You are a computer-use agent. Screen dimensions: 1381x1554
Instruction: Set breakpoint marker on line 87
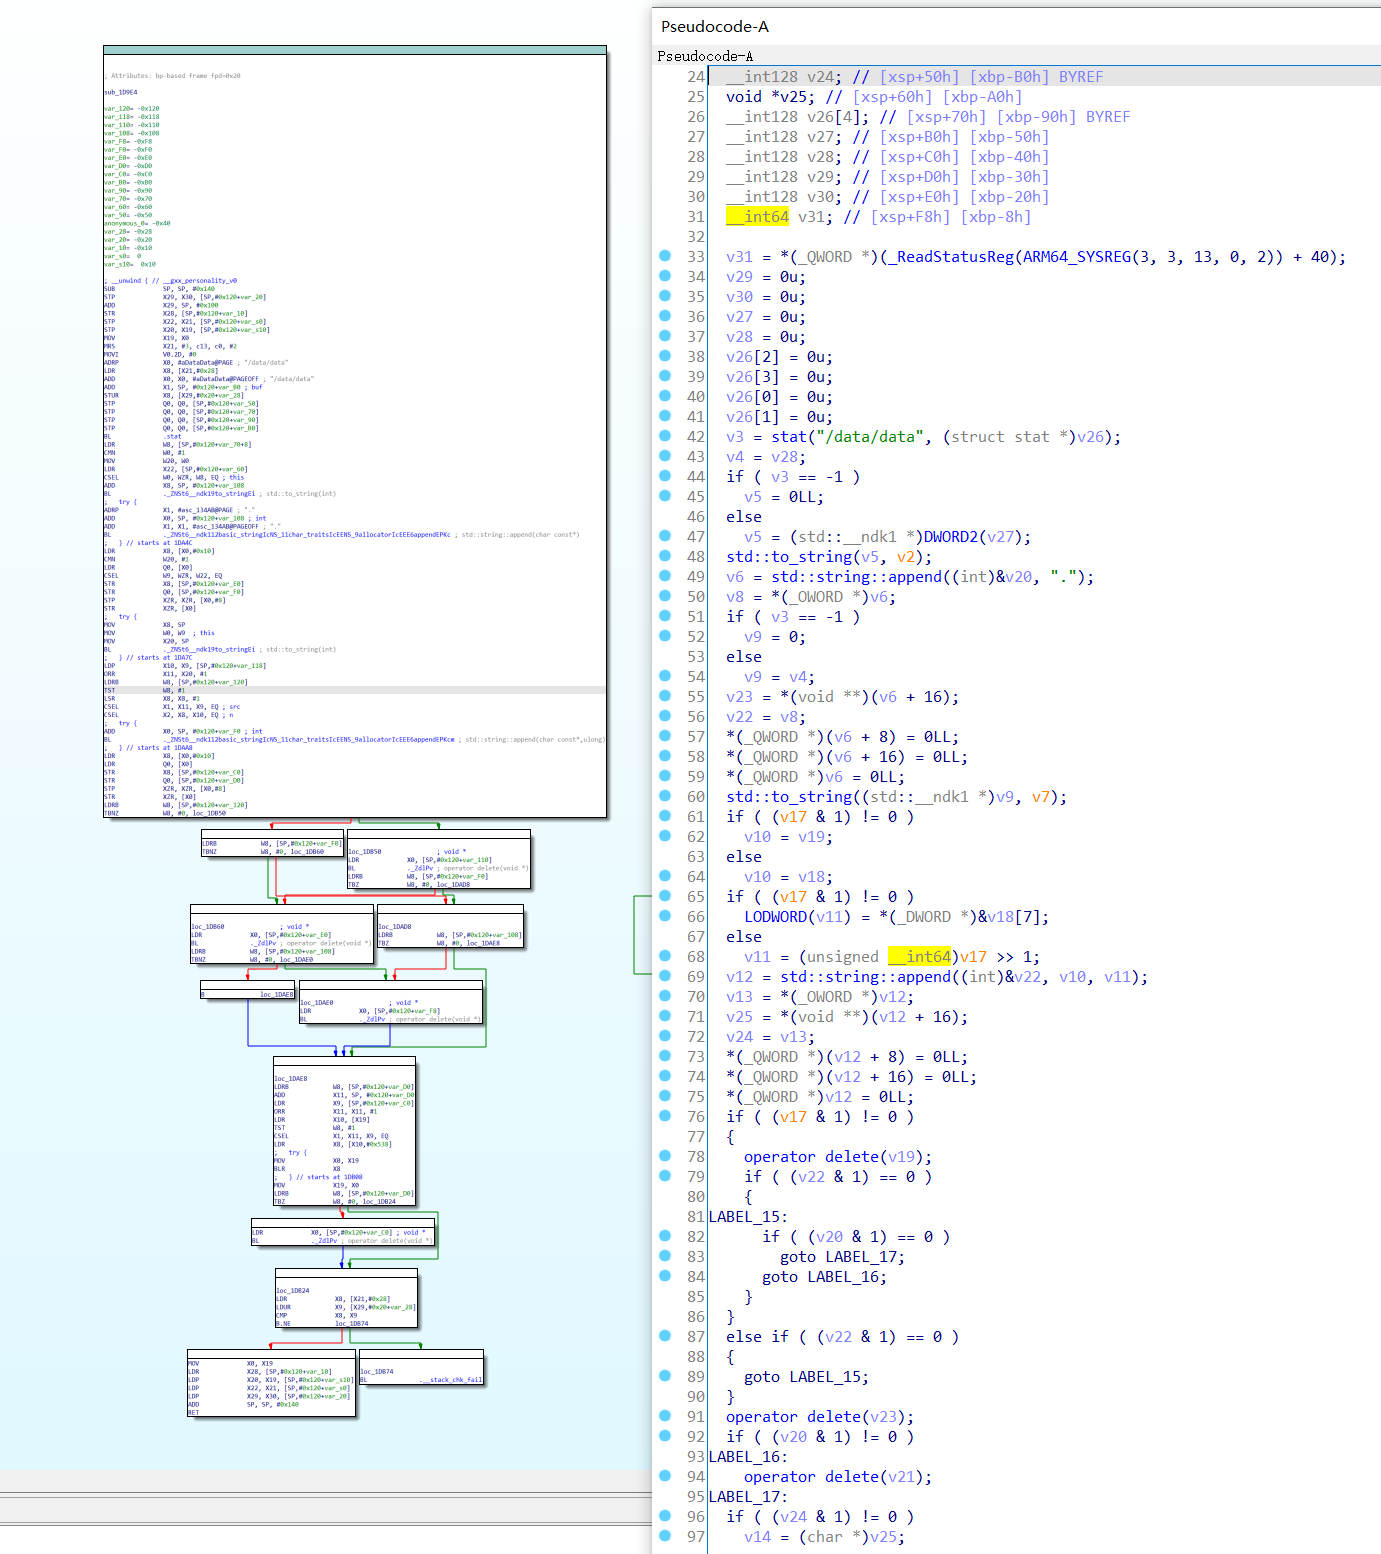click(665, 1336)
